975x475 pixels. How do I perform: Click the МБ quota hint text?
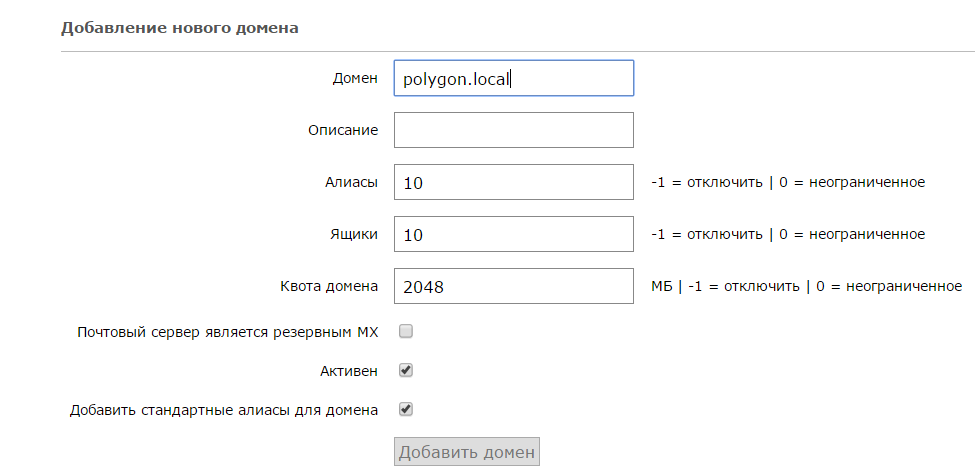pos(806,287)
